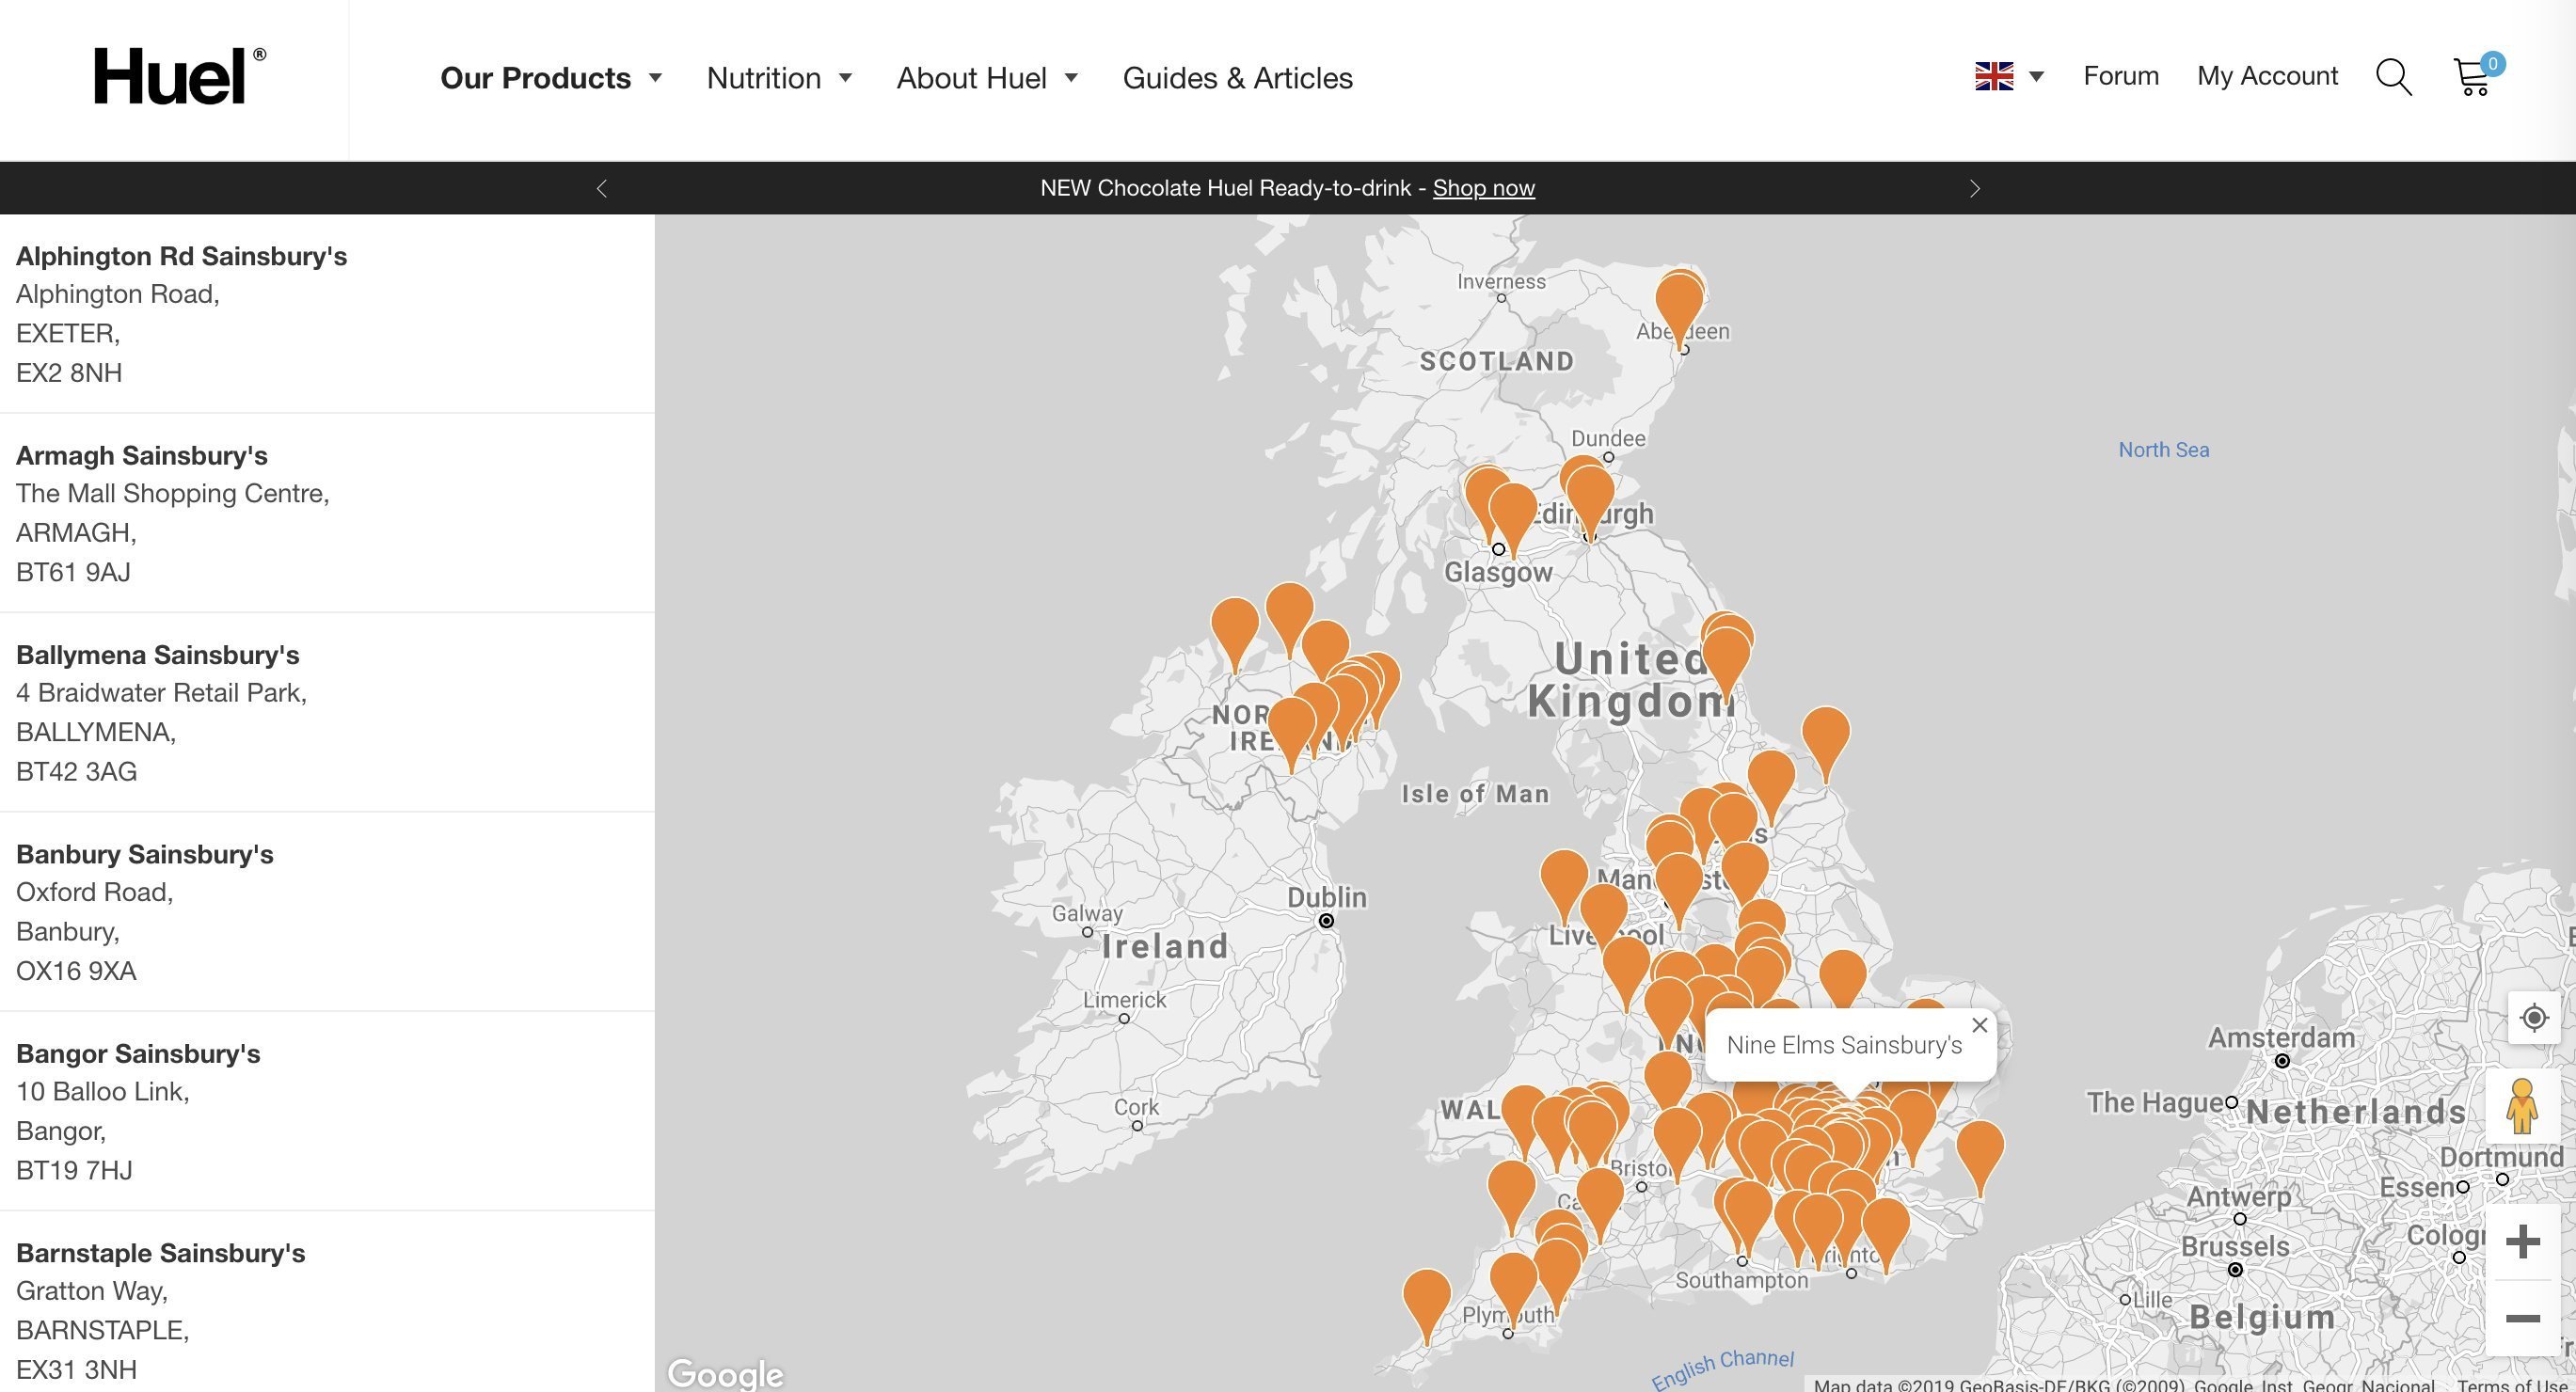Click Shop now in banner
The height and width of the screenshot is (1392, 2576).
tap(1483, 188)
